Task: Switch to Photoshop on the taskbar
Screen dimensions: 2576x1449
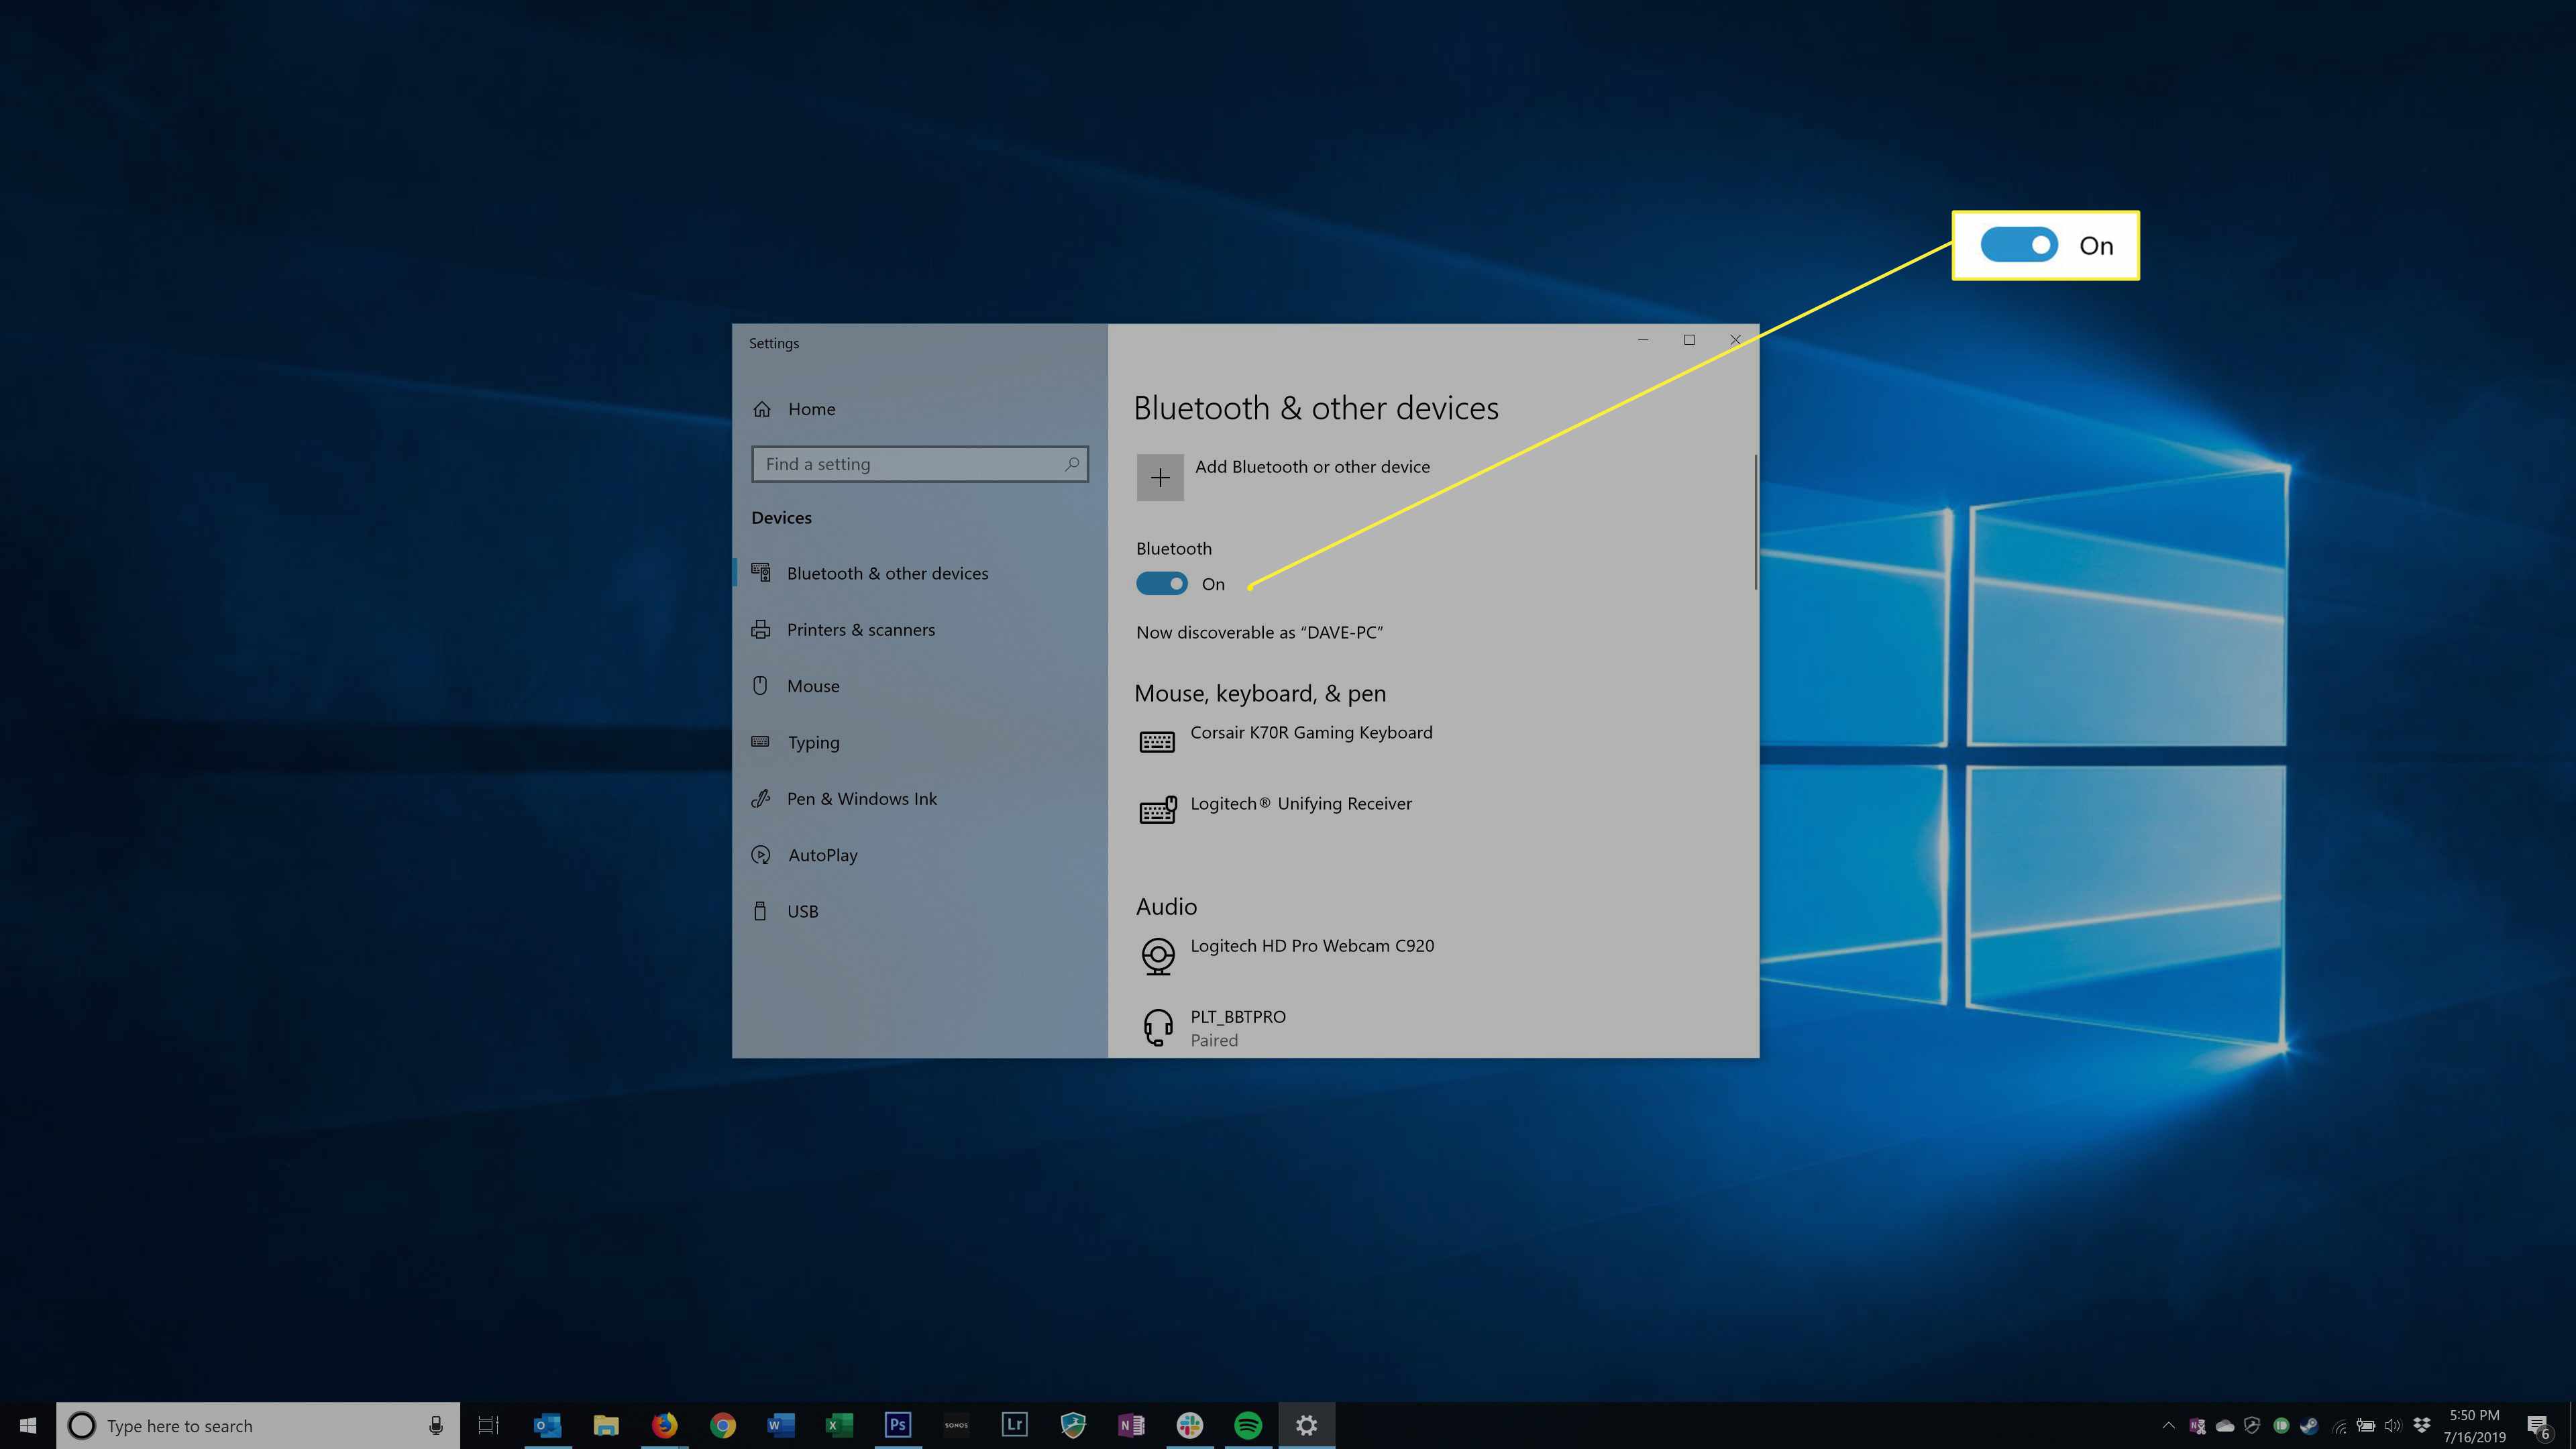Action: point(898,1425)
